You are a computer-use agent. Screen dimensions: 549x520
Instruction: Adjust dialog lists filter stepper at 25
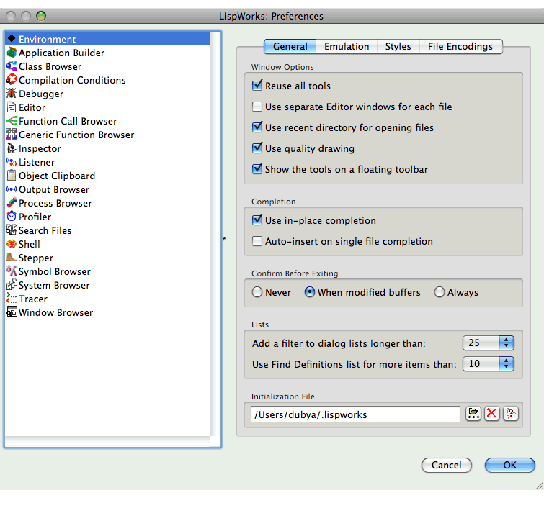(x=506, y=342)
